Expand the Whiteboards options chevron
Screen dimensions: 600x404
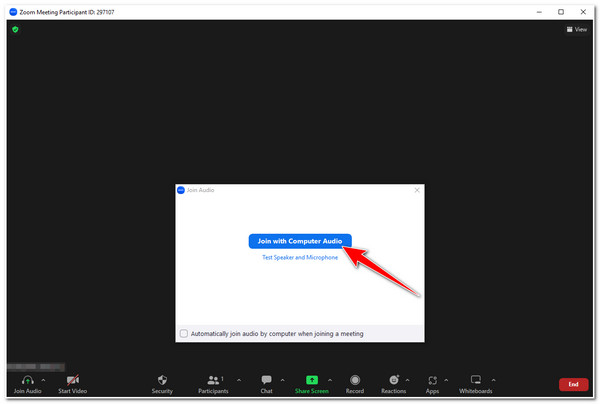tap(494, 380)
